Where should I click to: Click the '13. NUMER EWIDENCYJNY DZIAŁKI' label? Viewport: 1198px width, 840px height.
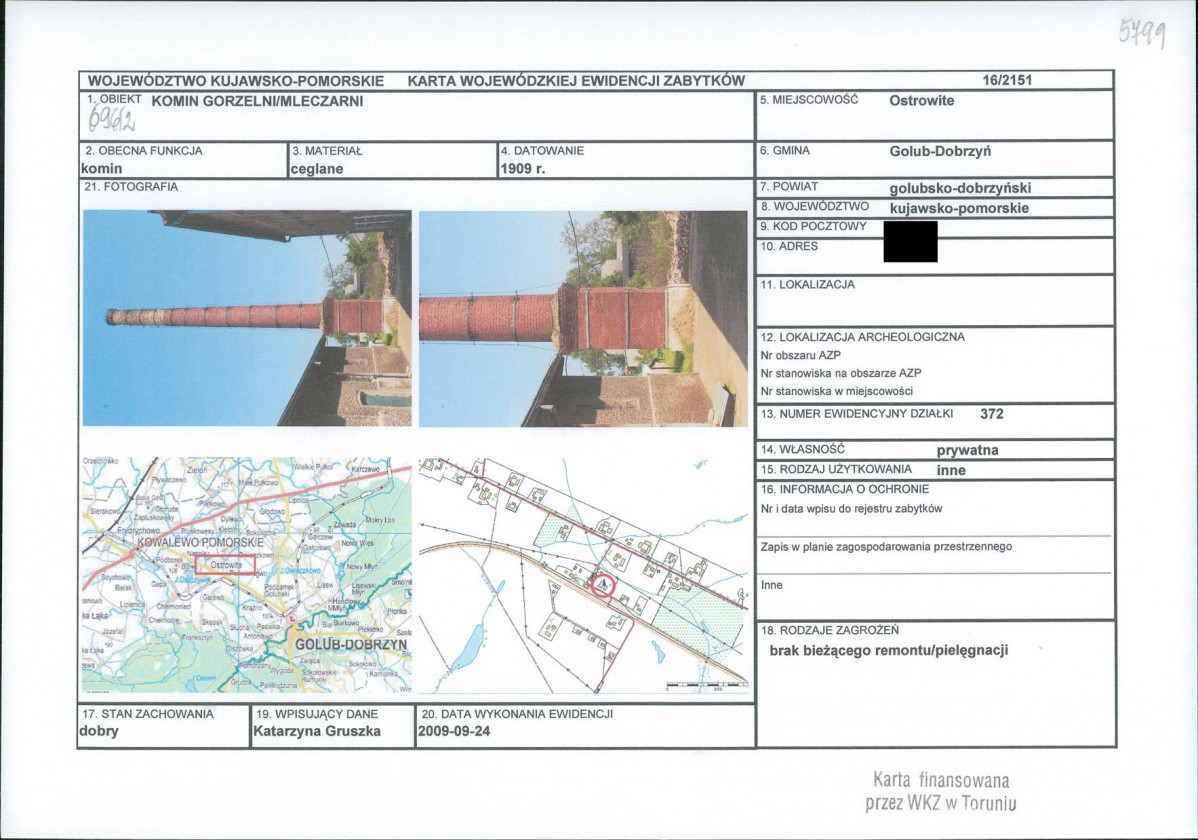click(856, 414)
